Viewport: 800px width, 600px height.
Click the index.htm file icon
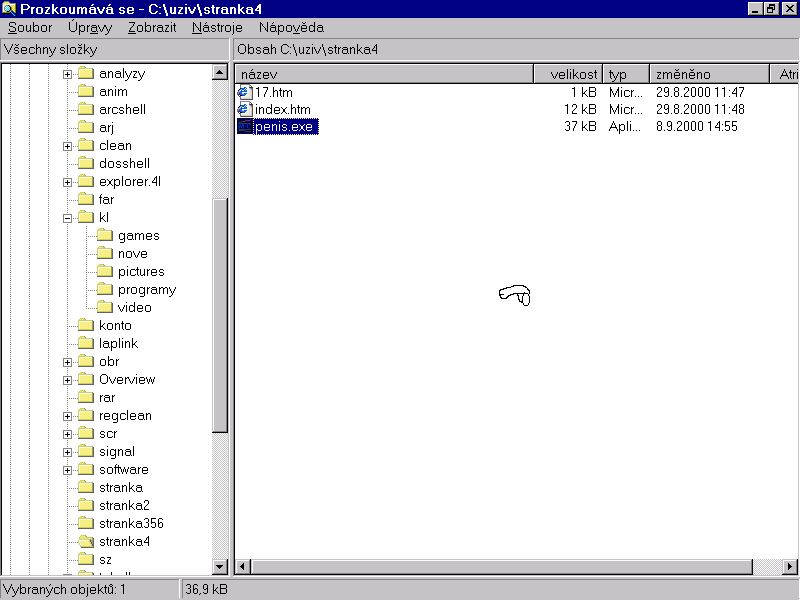pos(244,109)
